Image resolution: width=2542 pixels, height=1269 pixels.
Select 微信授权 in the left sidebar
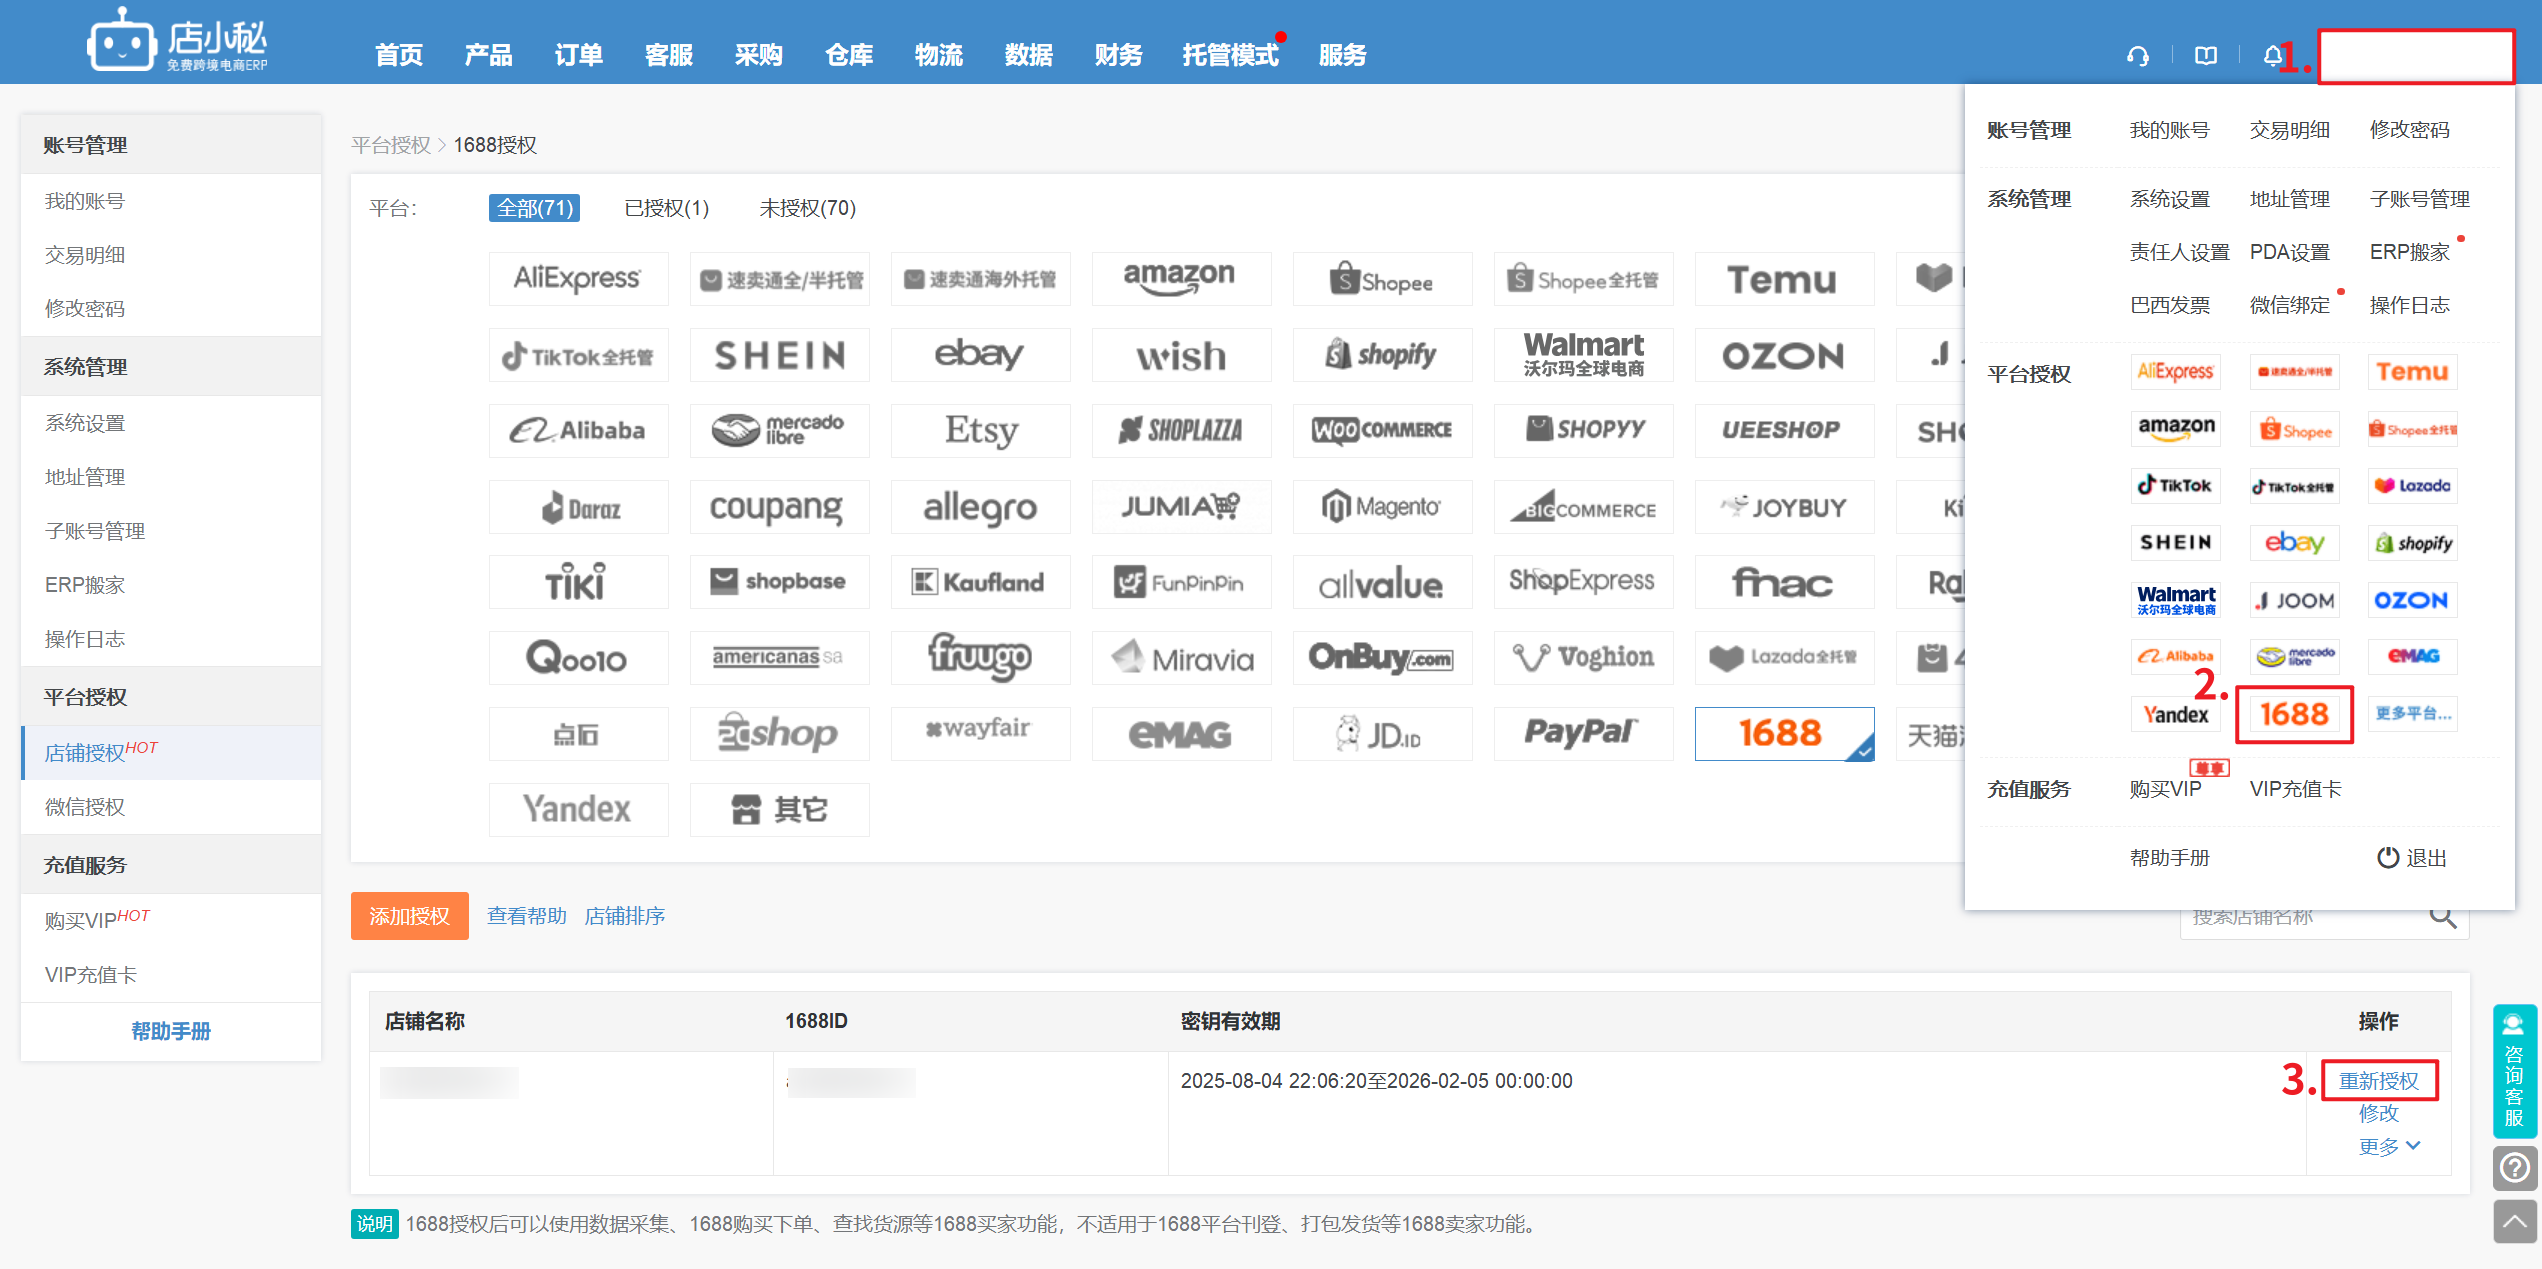pyautogui.click(x=85, y=806)
